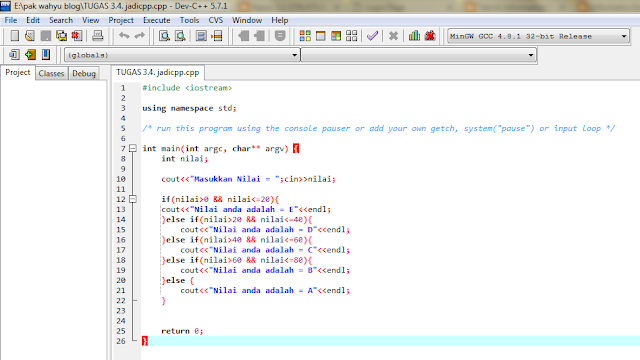Image resolution: width=640 pixels, height=360 pixels.
Task: Click line number 10 in the gutter
Action: click(121, 179)
